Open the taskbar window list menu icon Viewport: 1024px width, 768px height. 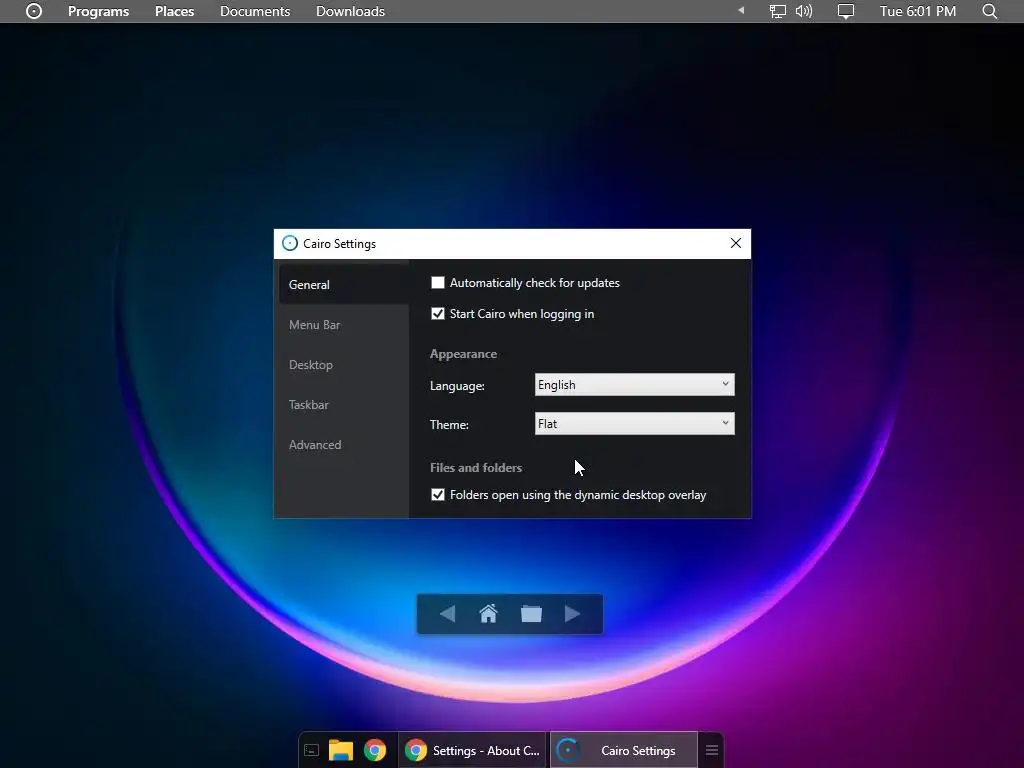coord(712,750)
